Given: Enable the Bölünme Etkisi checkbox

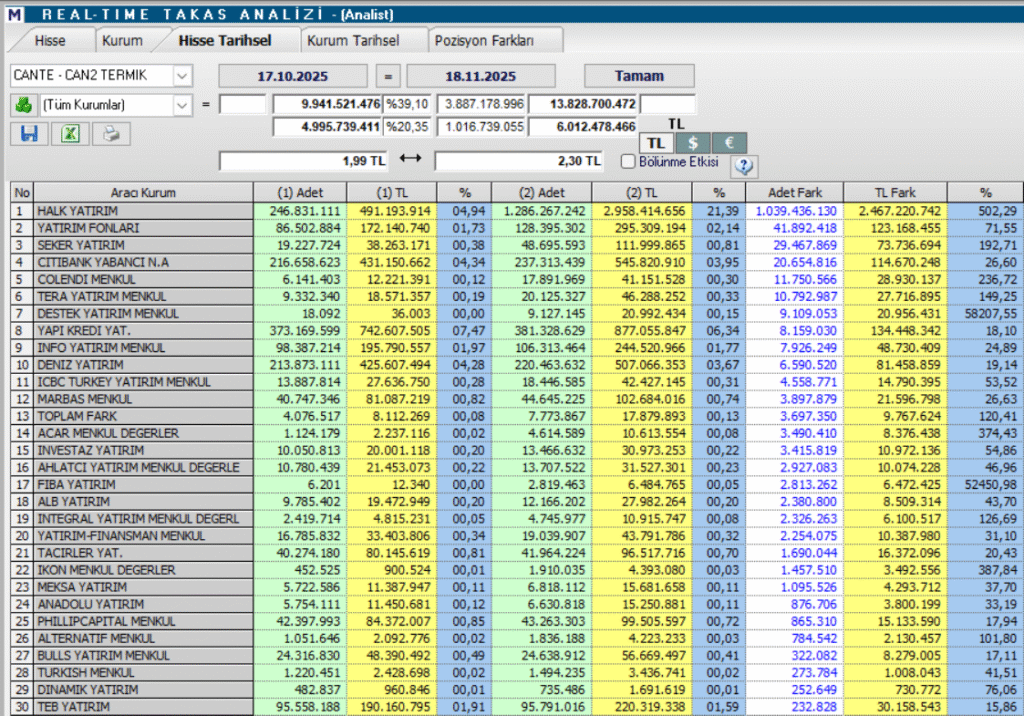Looking at the screenshot, I should pyautogui.click(x=628, y=161).
